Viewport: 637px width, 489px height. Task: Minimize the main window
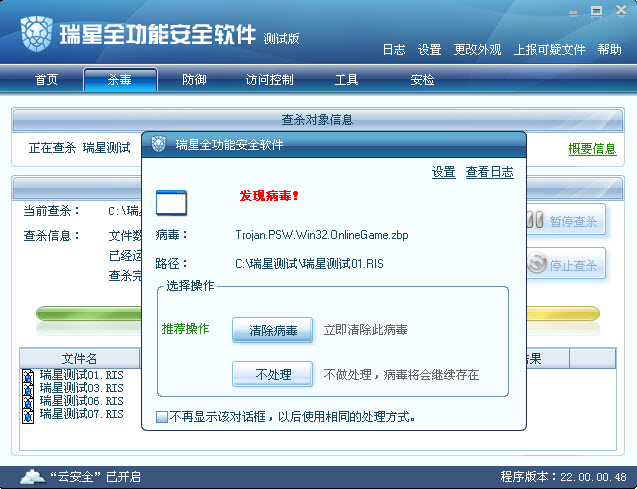(573, 13)
